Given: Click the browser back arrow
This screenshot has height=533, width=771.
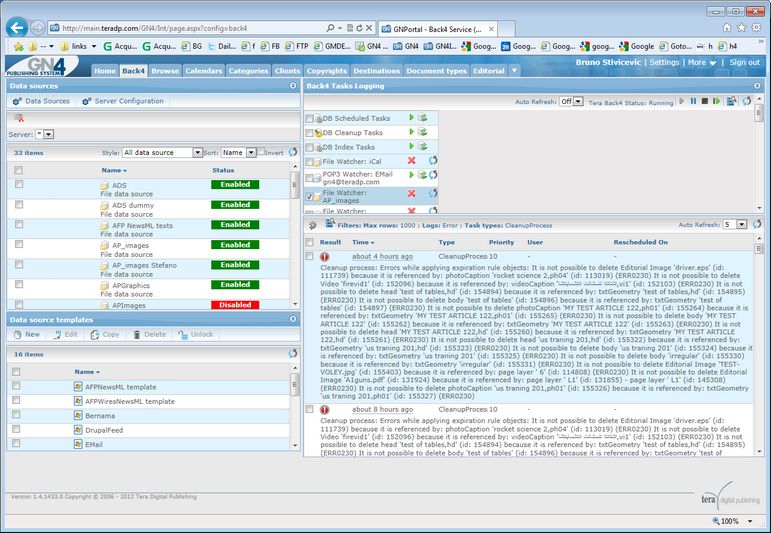Looking at the screenshot, I should click(17, 28).
